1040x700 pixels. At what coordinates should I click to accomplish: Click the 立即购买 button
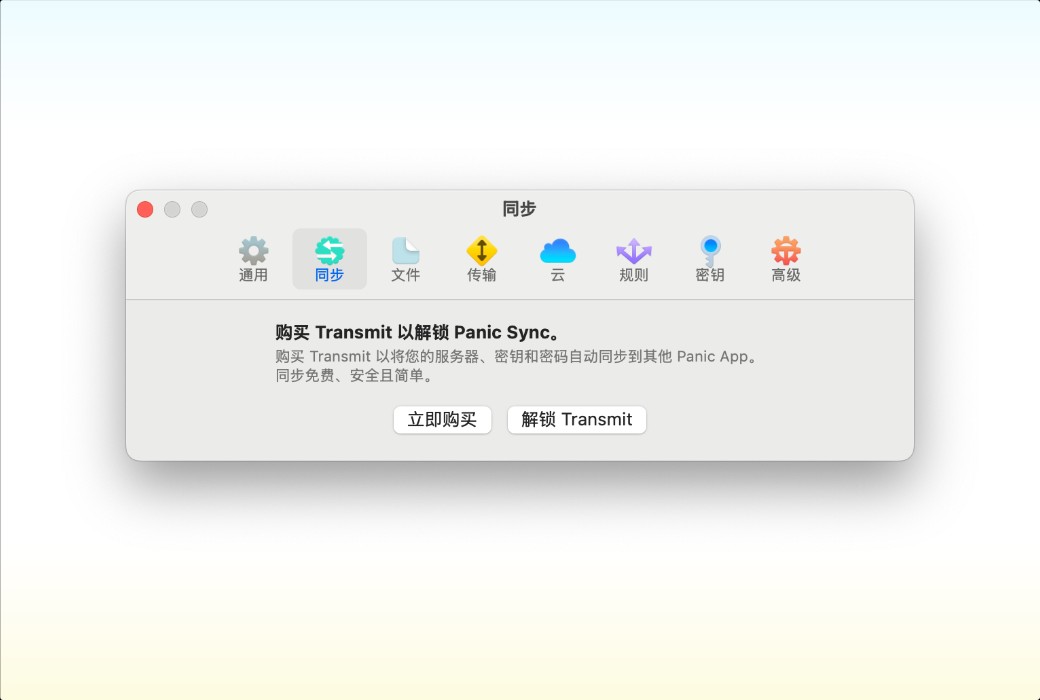[442, 420]
